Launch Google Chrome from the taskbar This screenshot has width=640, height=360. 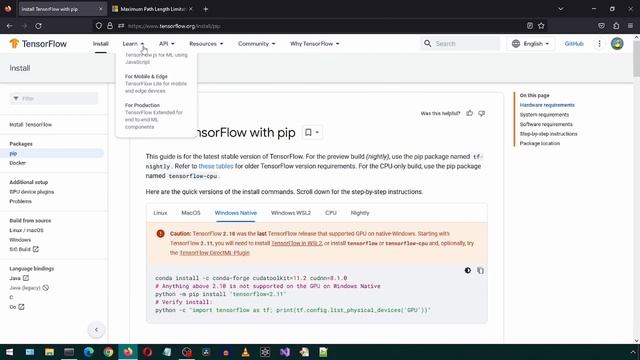pyautogui.click(x=108, y=352)
